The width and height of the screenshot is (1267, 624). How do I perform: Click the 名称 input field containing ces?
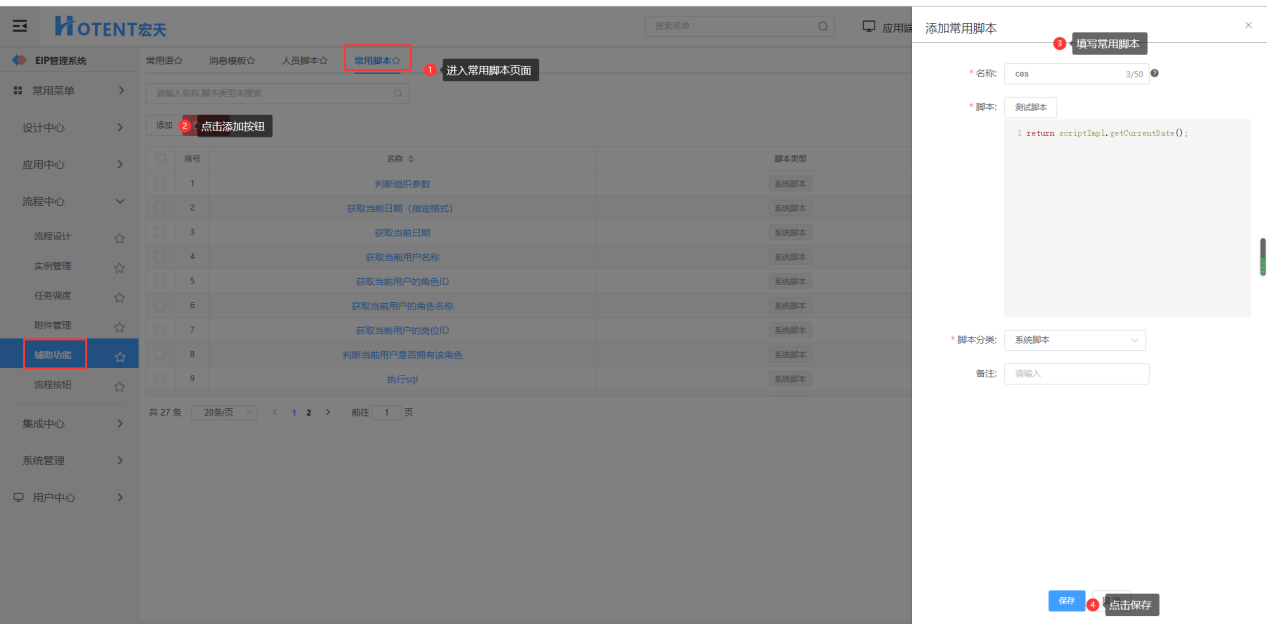1076,74
